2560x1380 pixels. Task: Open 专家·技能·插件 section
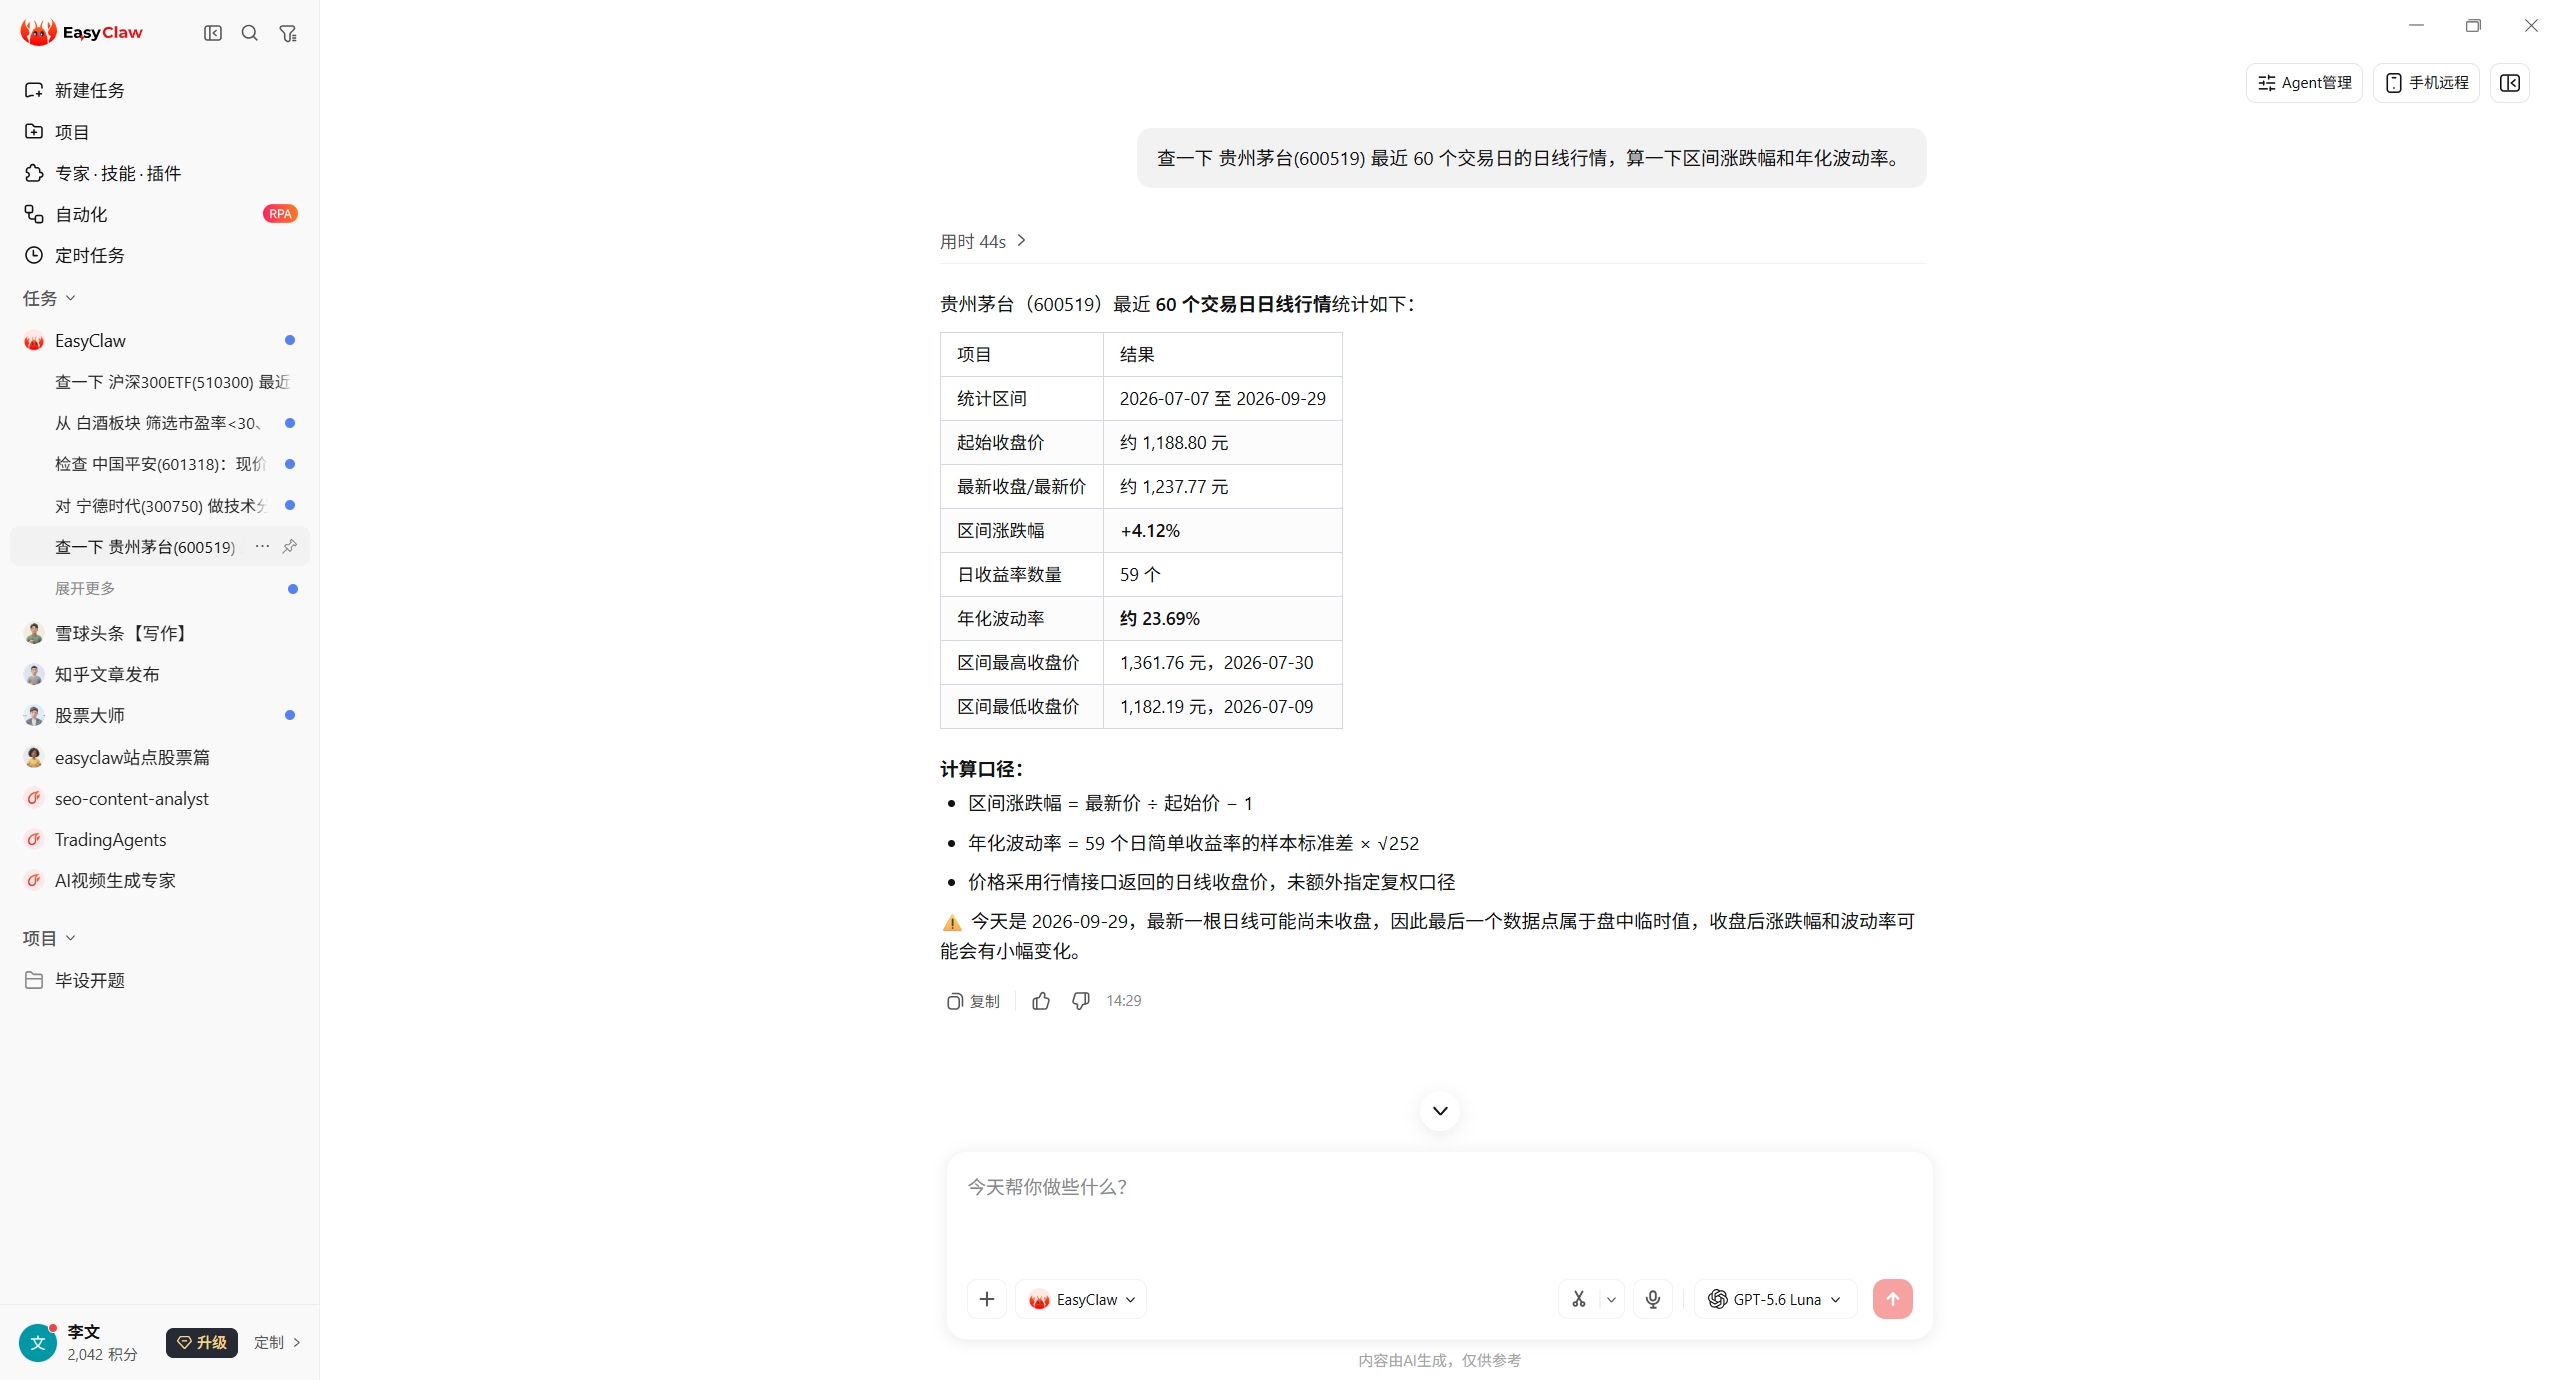click(160, 173)
